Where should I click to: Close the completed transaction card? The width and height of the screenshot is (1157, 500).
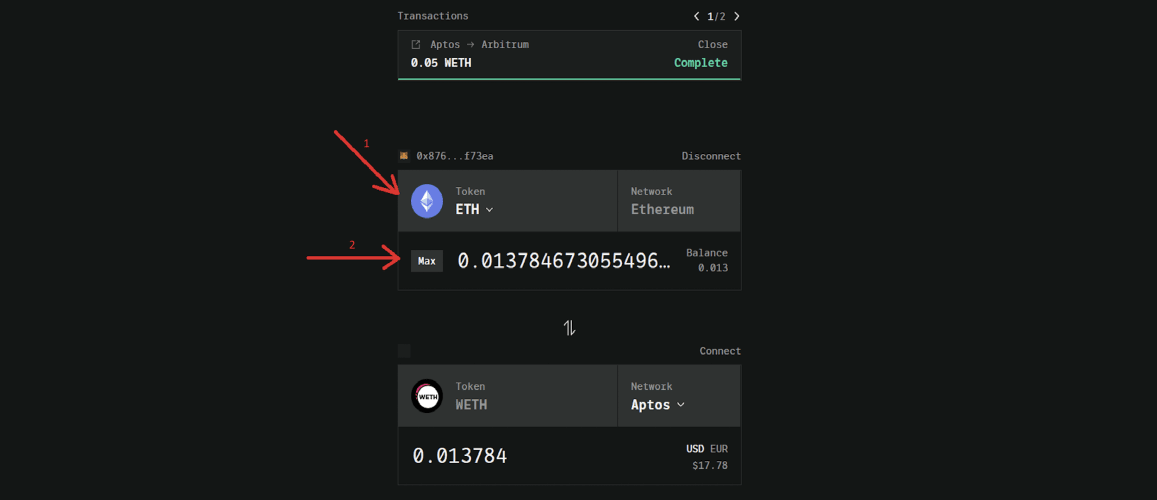click(713, 45)
